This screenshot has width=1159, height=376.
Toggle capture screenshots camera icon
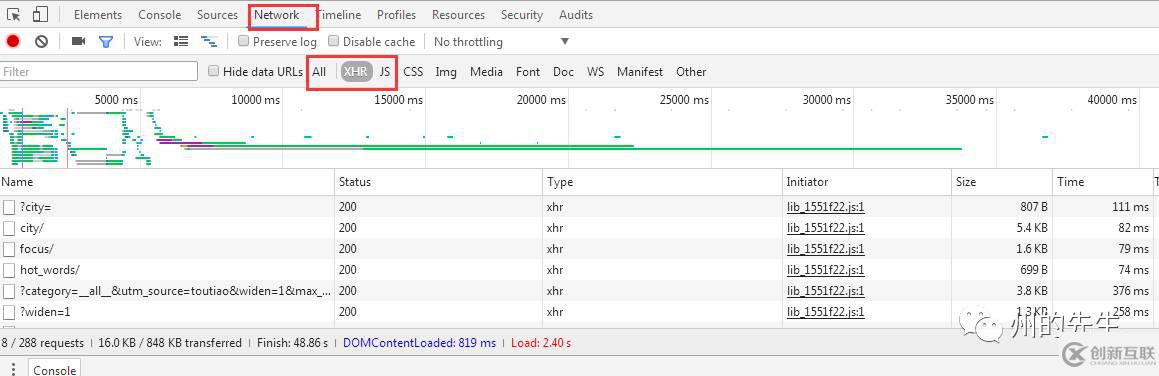coord(78,41)
